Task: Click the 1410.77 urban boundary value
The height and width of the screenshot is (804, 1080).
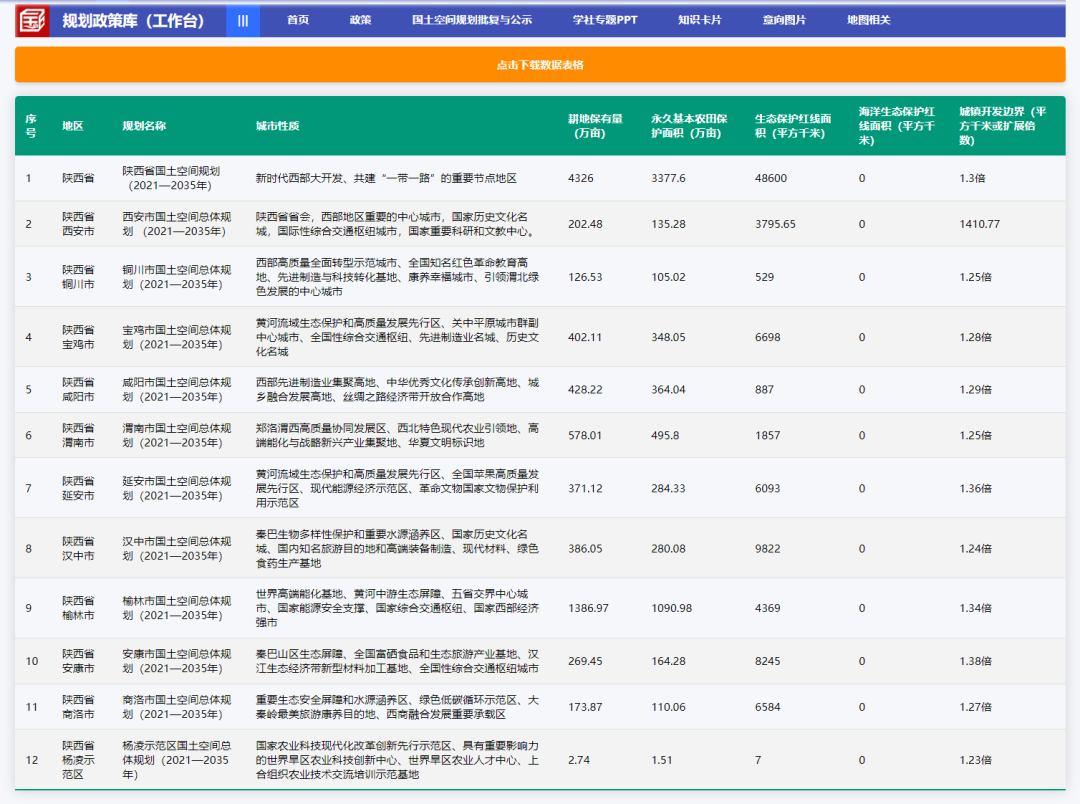Action: (979, 224)
